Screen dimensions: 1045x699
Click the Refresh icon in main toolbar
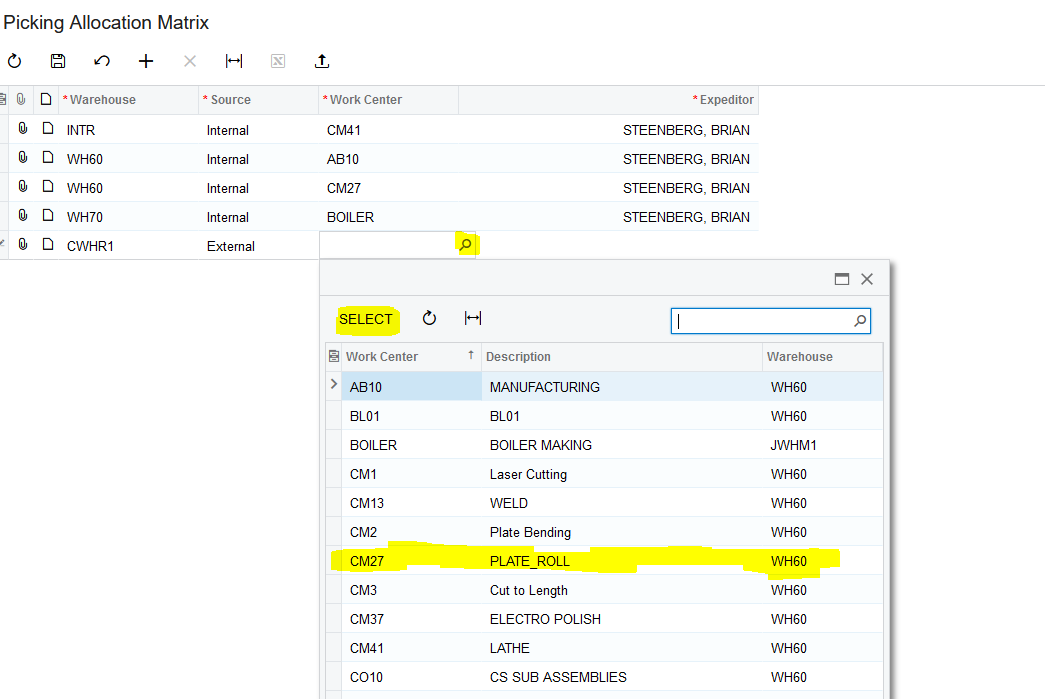pyautogui.click(x=14, y=61)
